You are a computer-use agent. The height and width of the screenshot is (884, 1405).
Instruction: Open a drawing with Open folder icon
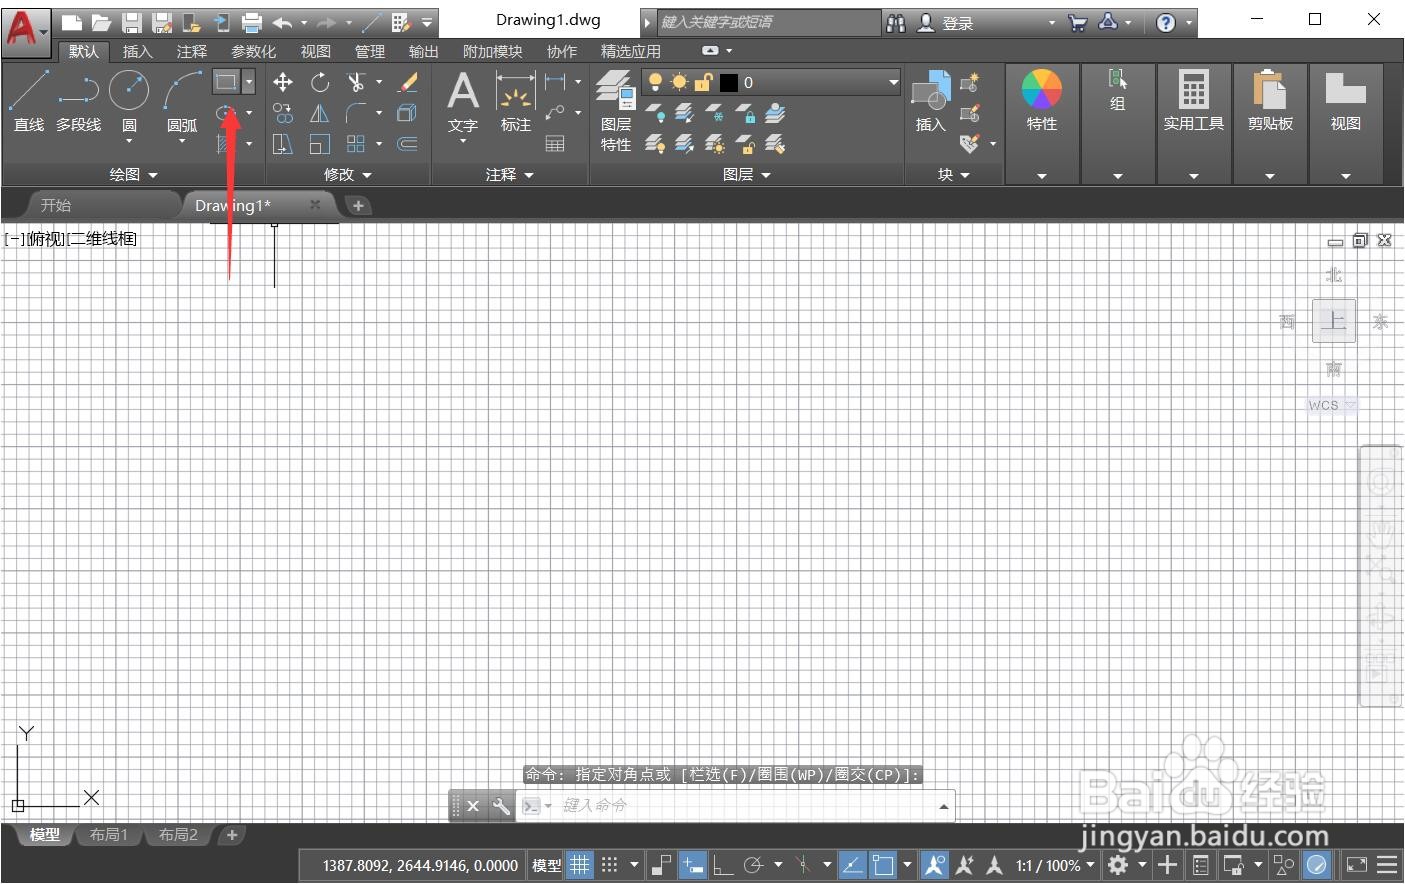[101, 22]
